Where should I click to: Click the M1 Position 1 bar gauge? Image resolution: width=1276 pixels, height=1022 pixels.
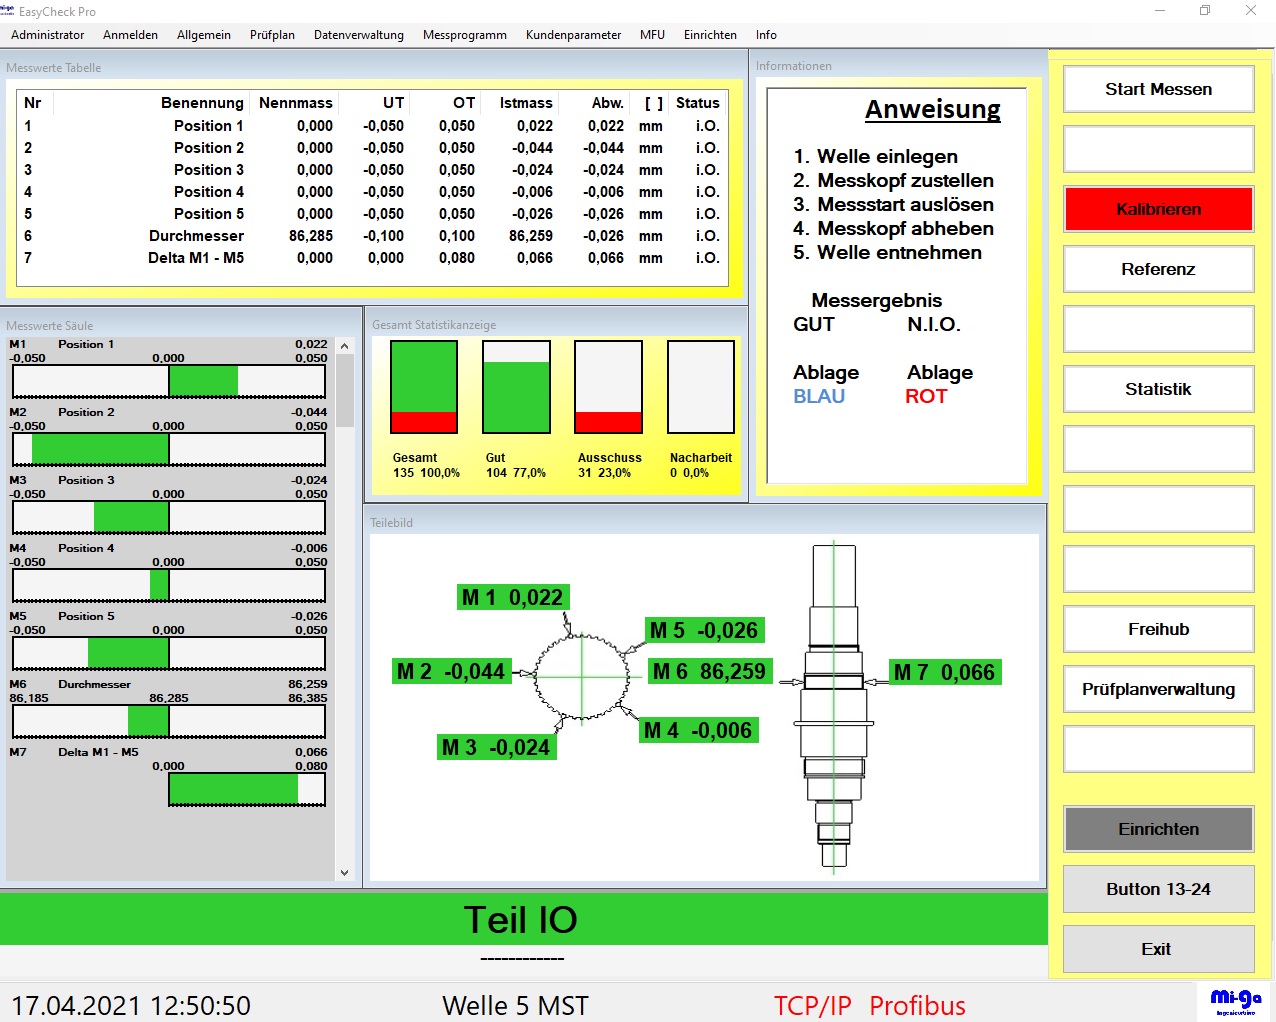pos(168,381)
